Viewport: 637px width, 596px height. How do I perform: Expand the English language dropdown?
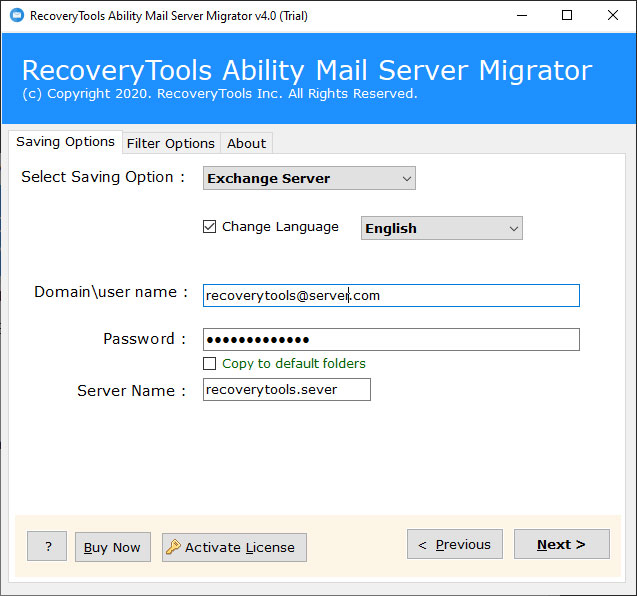[x=442, y=228]
